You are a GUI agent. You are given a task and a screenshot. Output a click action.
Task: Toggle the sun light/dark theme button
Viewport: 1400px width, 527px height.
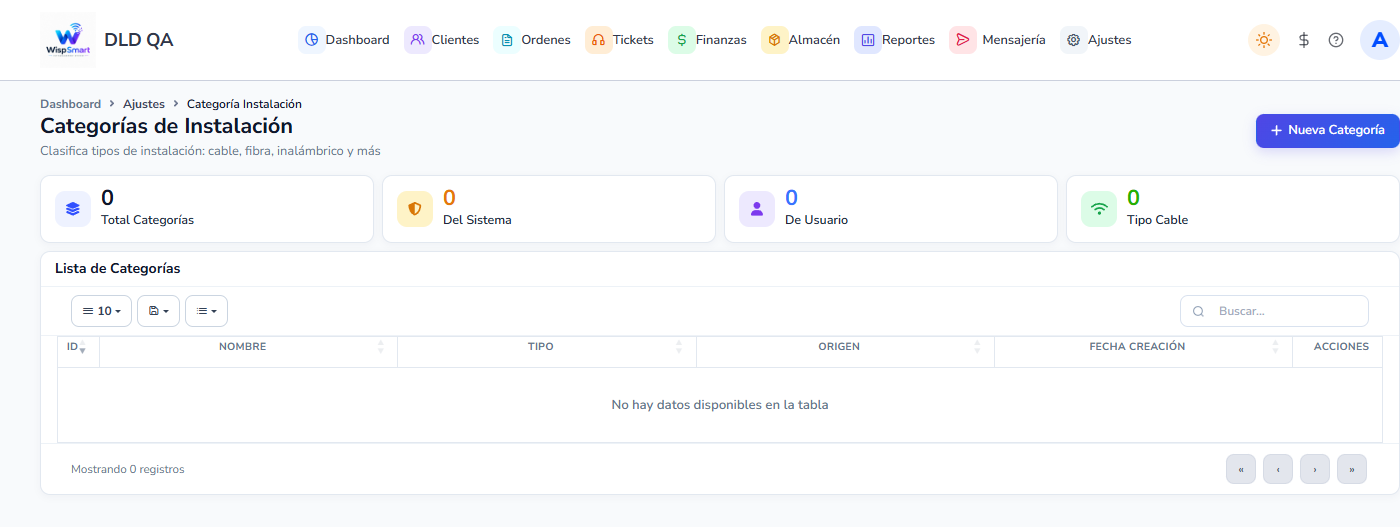tap(1264, 40)
